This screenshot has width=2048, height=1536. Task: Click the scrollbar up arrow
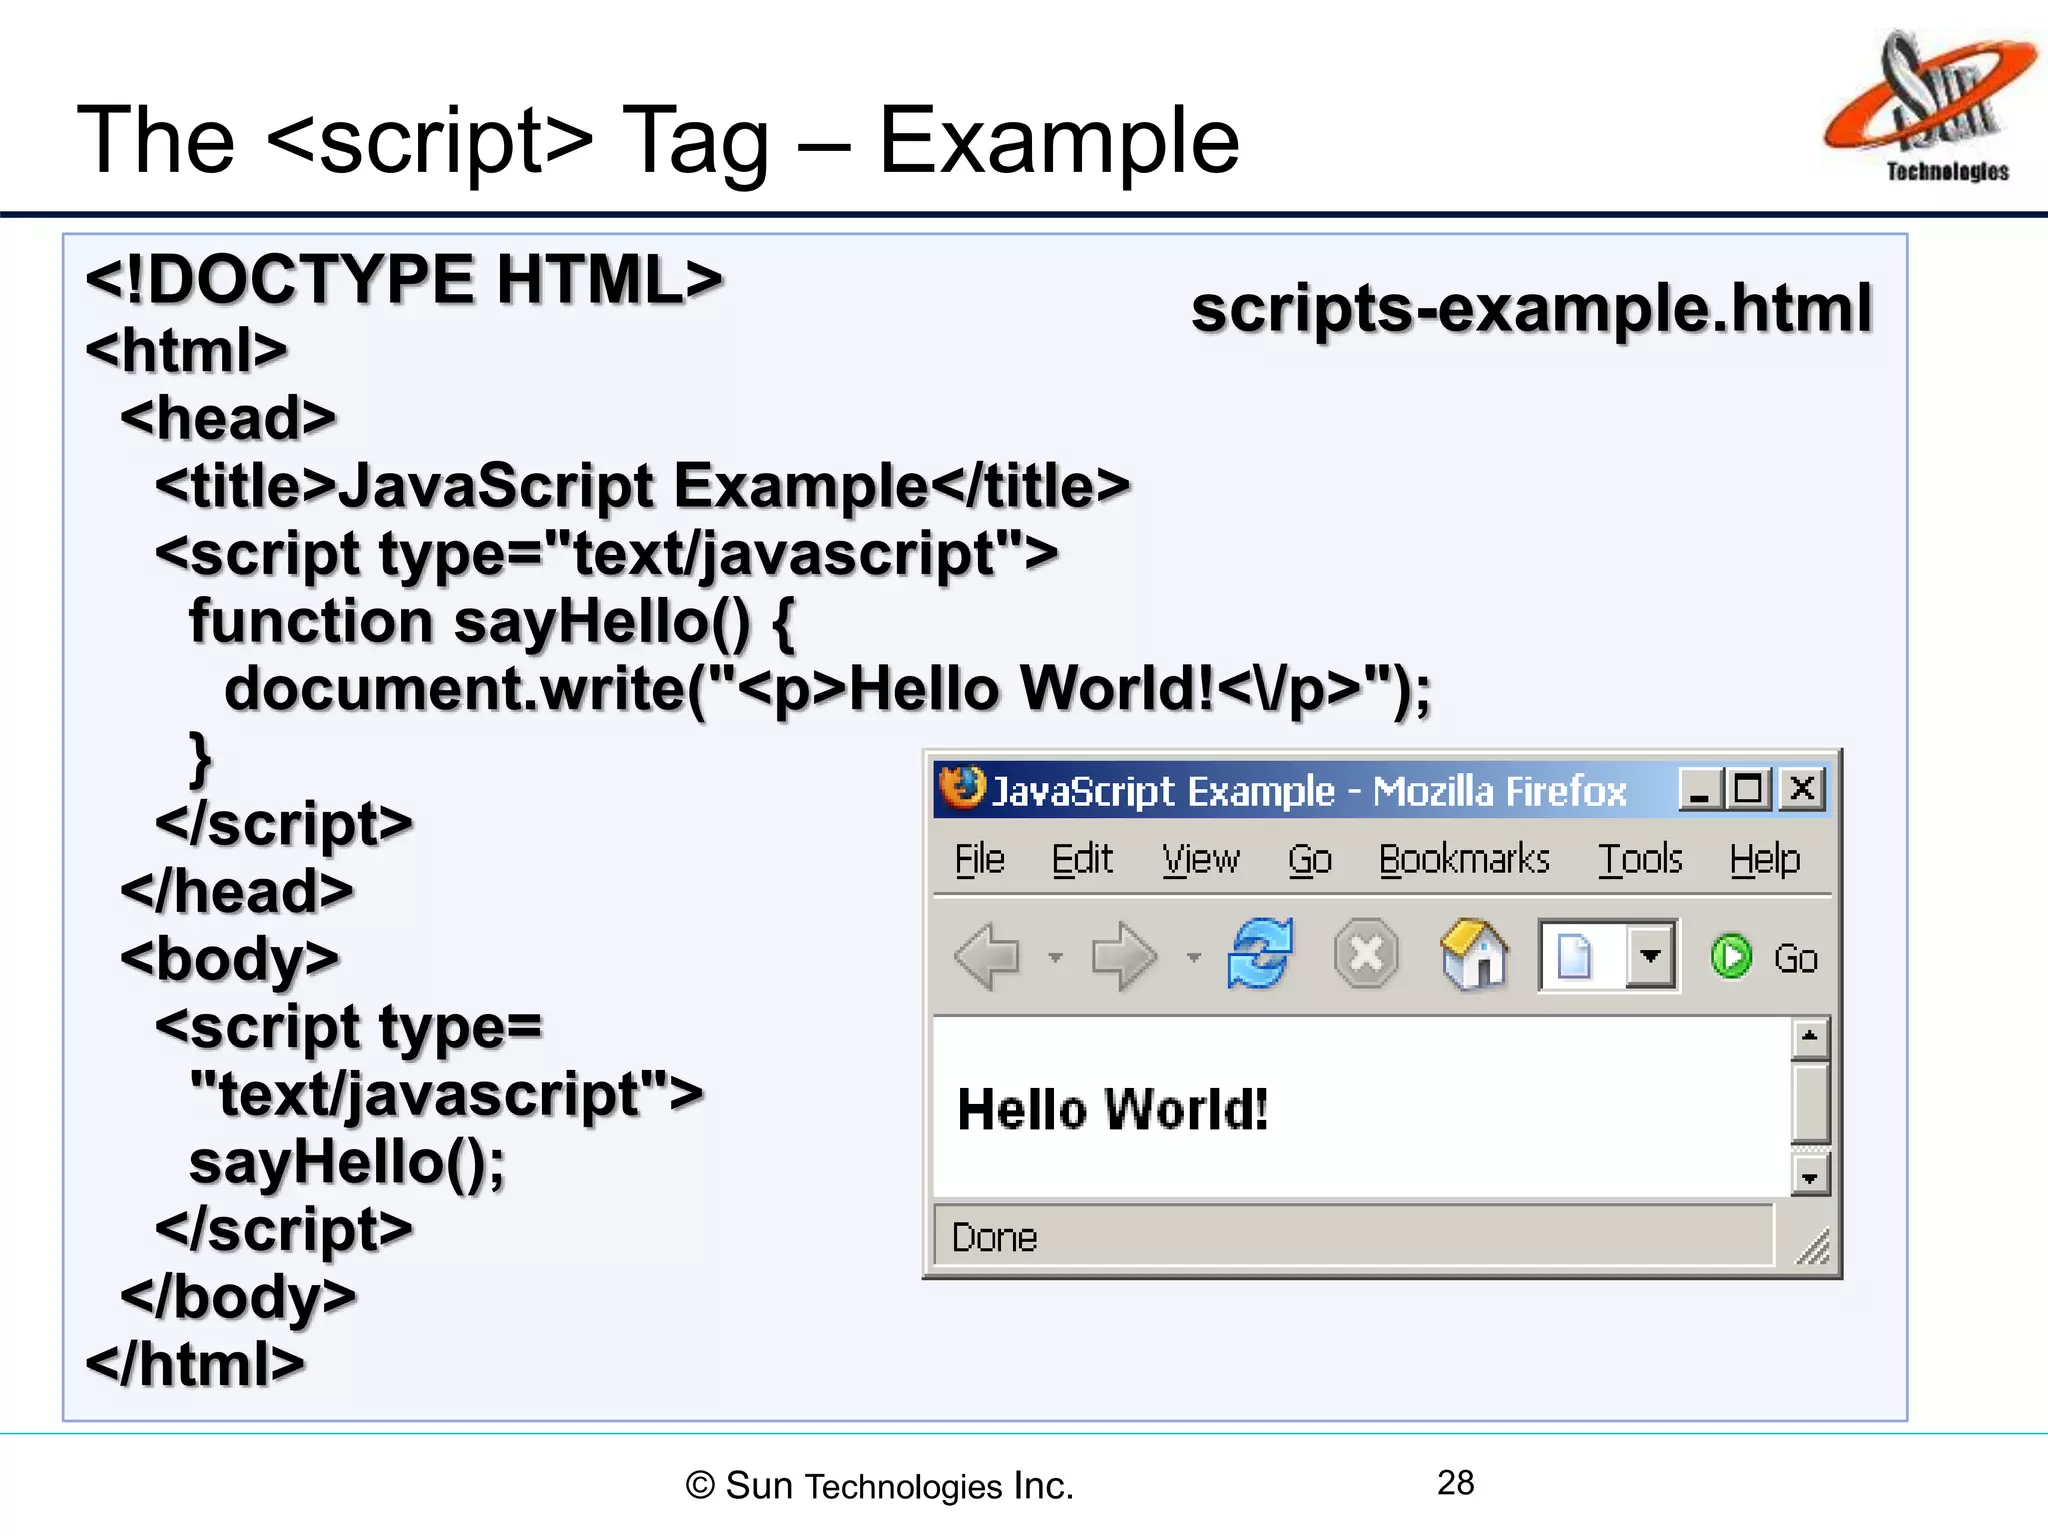click(x=1809, y=1038)
